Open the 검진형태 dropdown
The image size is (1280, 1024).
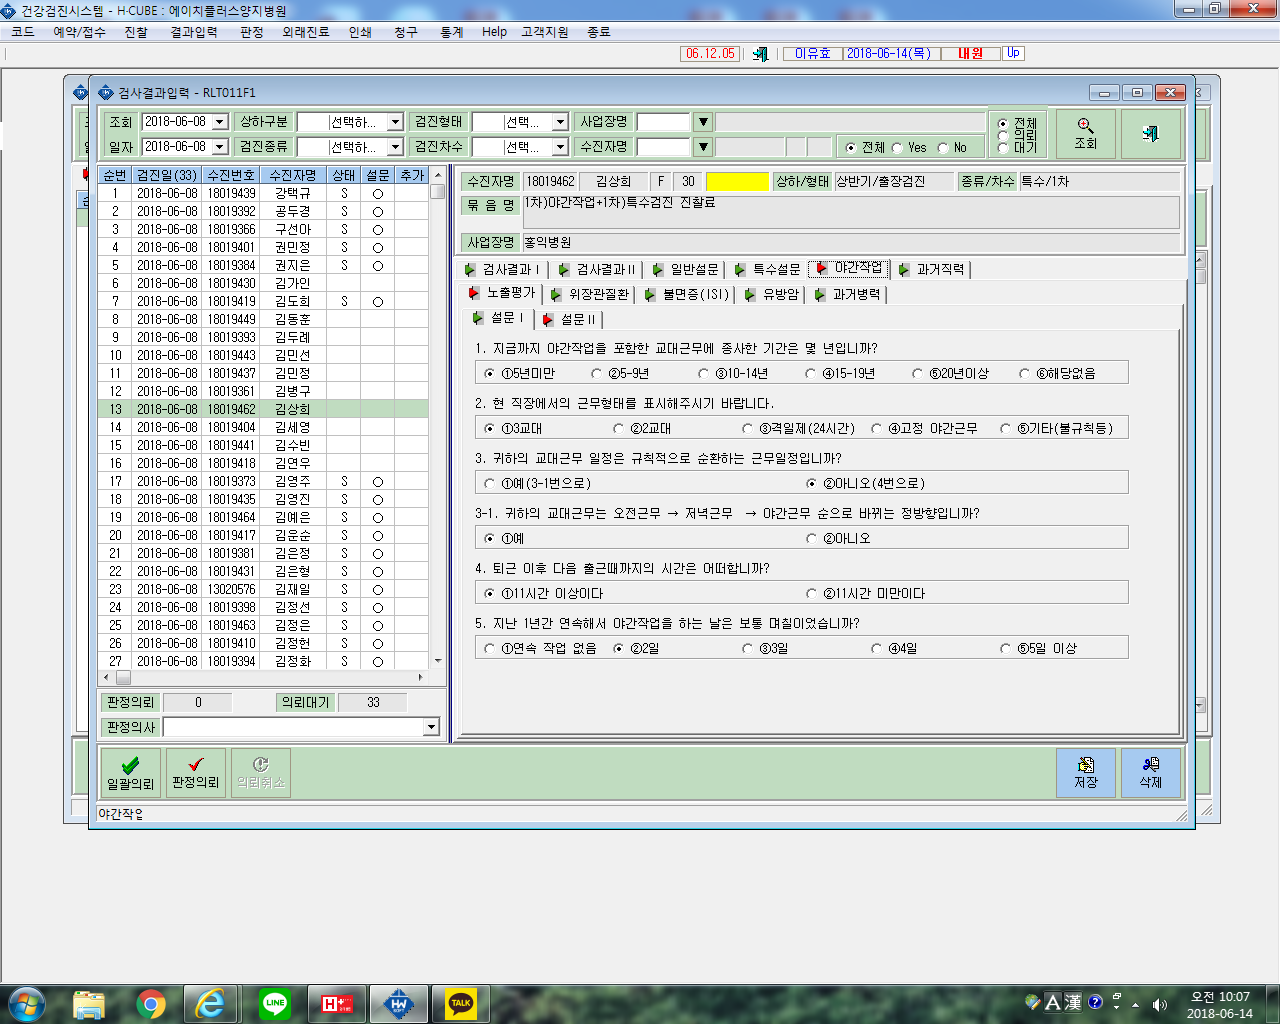[560, 122]
